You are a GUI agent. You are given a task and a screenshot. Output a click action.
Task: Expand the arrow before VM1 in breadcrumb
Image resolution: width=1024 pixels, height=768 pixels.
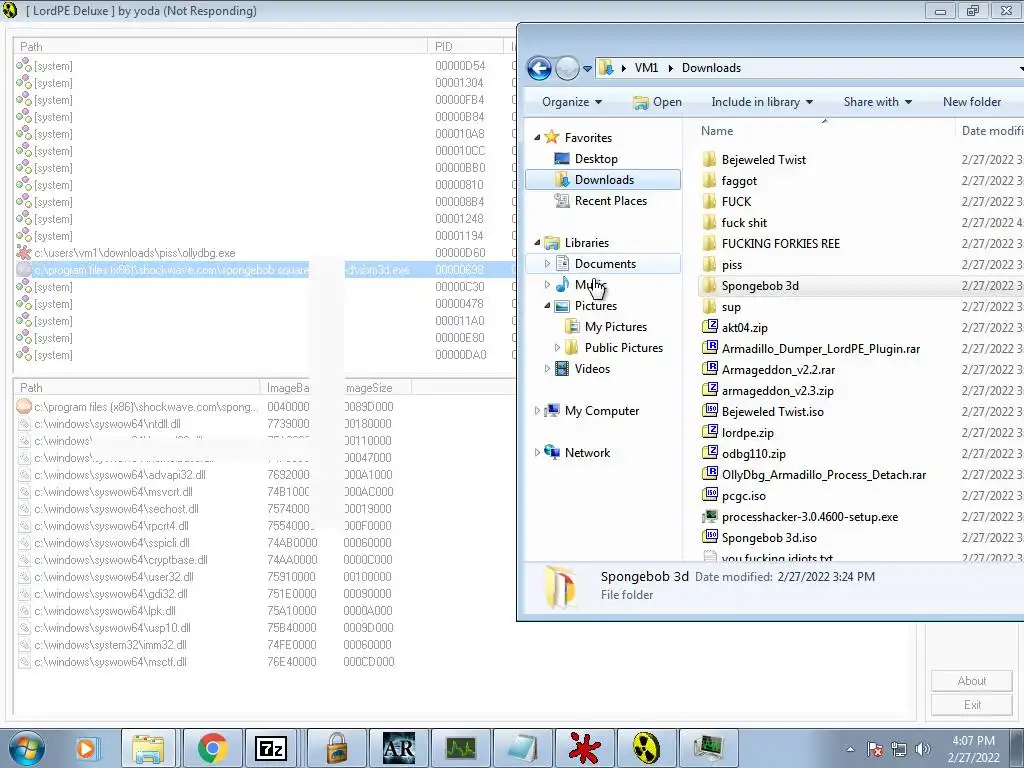pos(624,68)
